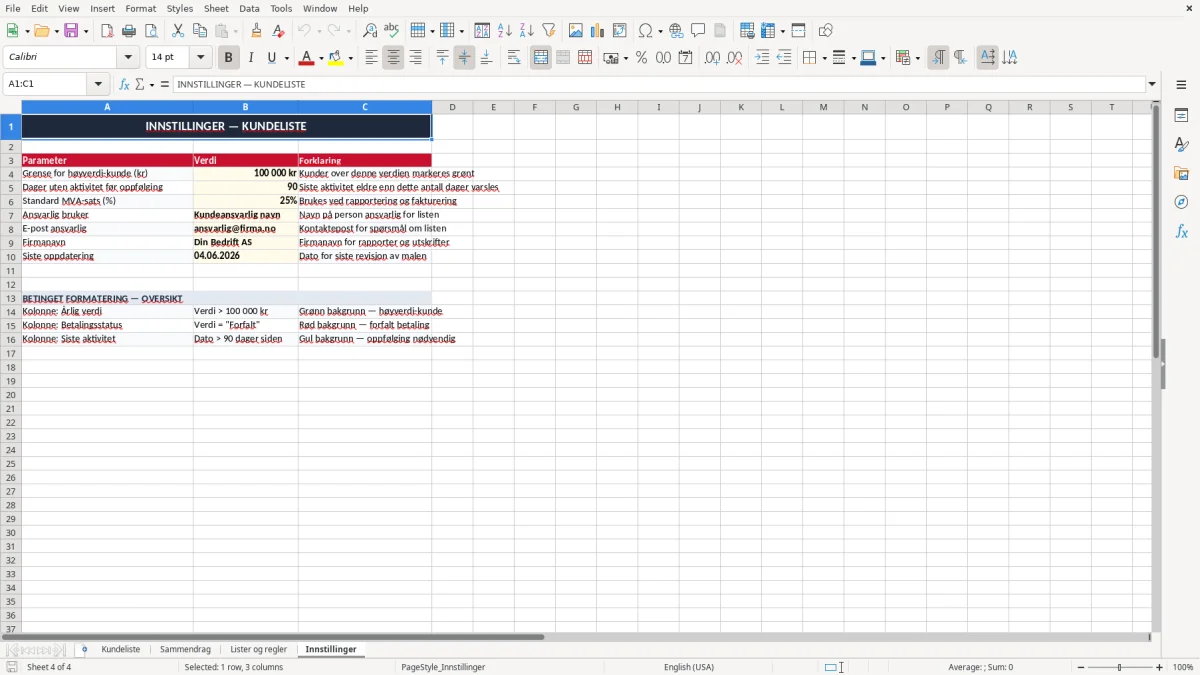Switch to Lister og regler tab
Viewport: 1200px width, 675px height.
(x=258, y=649)
